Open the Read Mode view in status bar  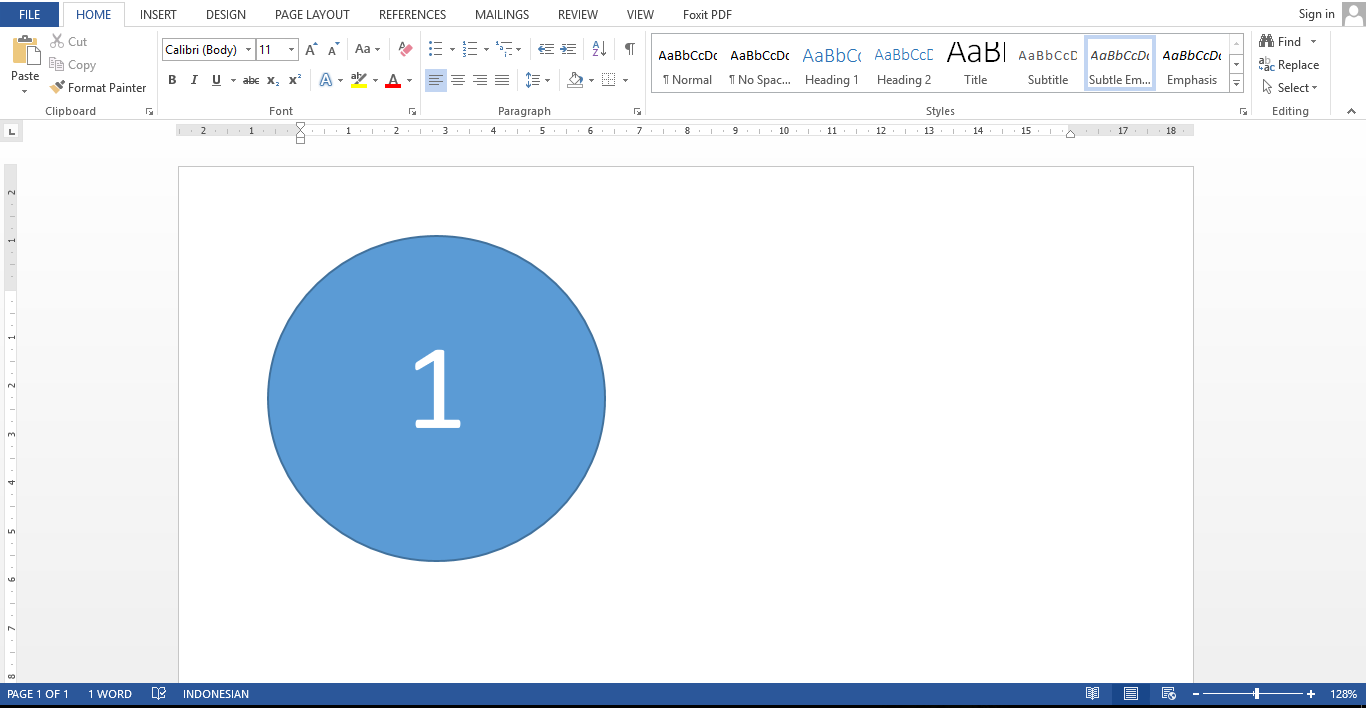pyautogui.click(x=1093, y=693)
